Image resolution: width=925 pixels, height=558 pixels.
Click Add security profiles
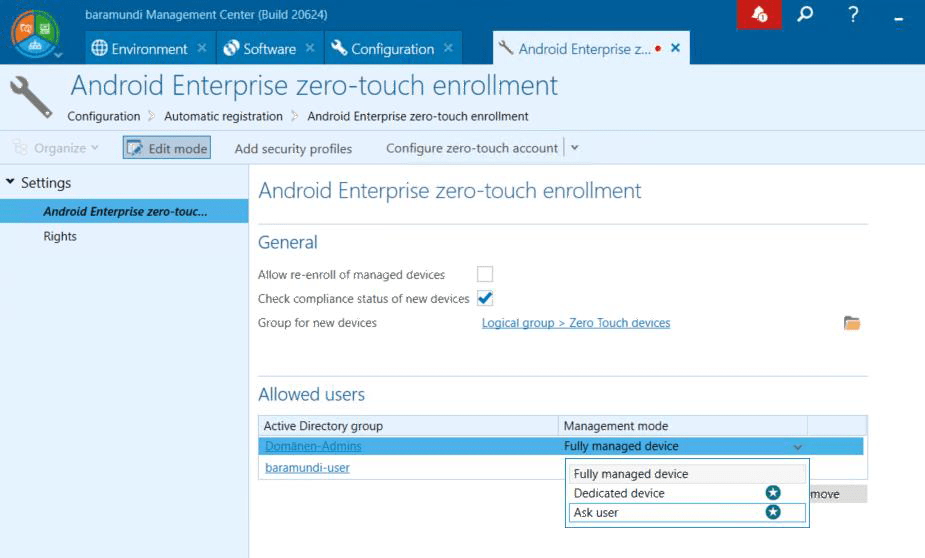click(293, 149)
